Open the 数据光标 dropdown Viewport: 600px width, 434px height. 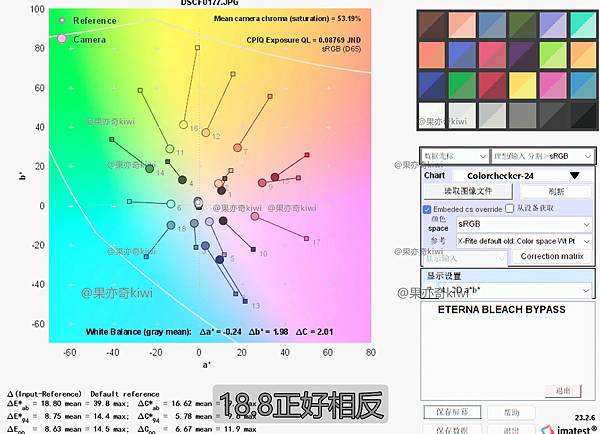(x=455, y=156)
